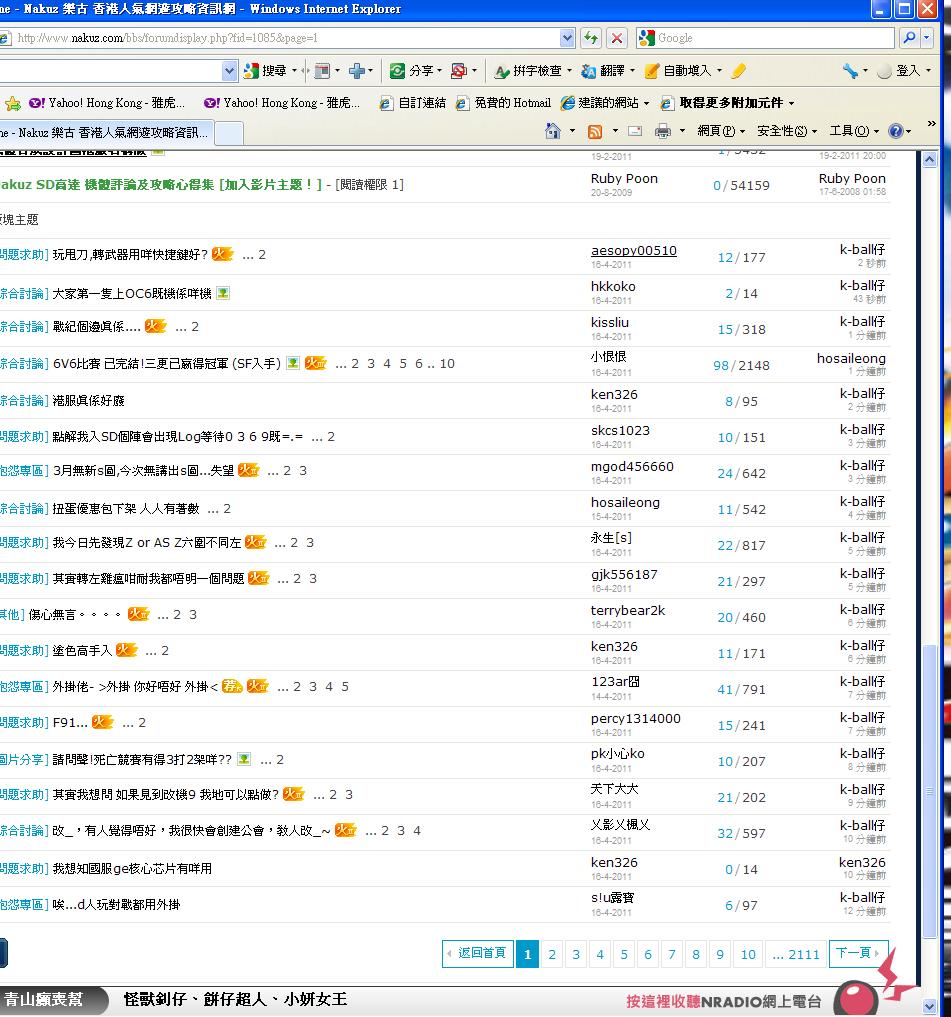Go to page 10 of the forum
Image resolution: width=951 pixels, height=1017 pixels.
point(748,954)
